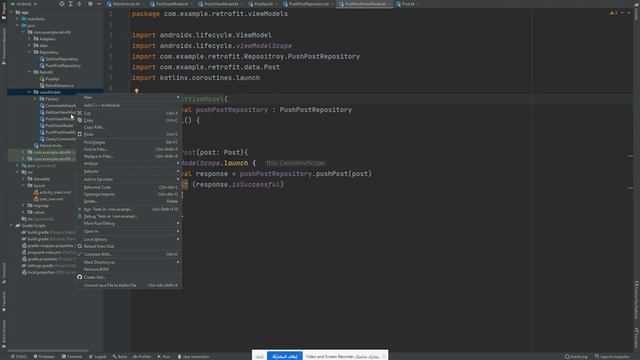
Task: Expand the Adapters folder arrow
Action: 29,39
